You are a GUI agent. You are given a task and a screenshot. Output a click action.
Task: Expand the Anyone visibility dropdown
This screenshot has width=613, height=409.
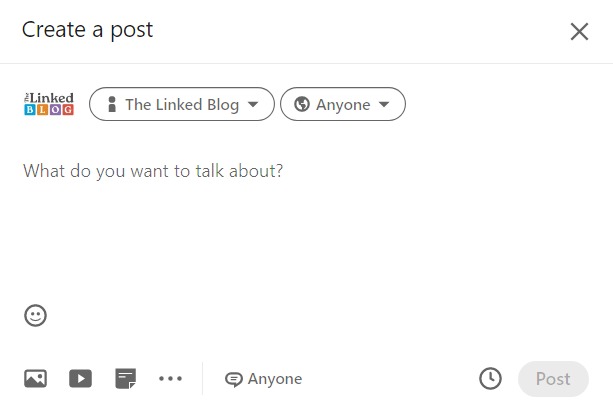coord(343,104)
